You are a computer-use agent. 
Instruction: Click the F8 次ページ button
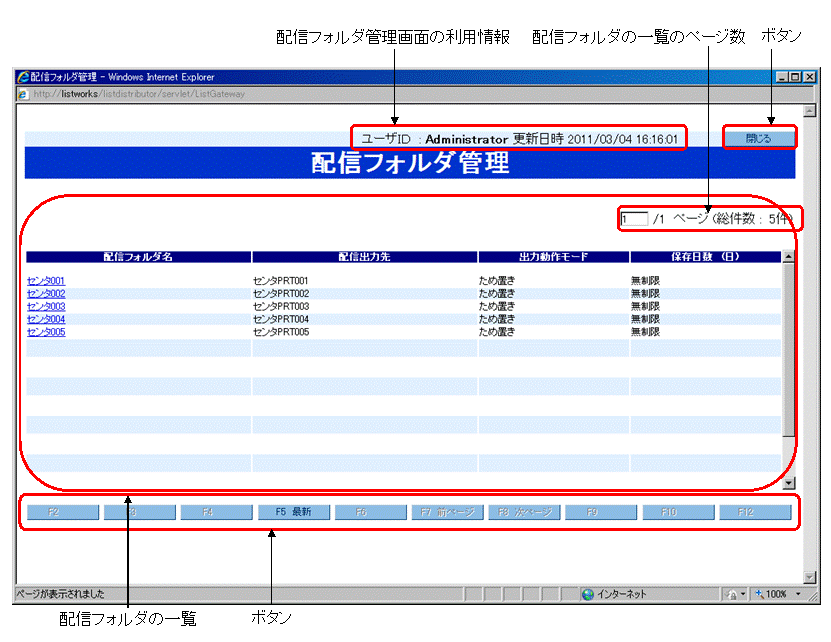tap(525, 512)
